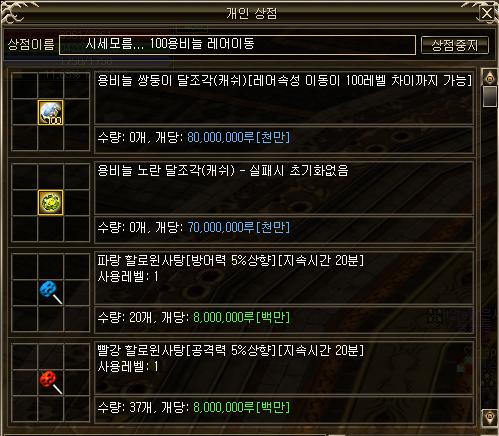499x436 pixels.
Task: Pick the red Halloween candy icon
Action: click(x=50, y=382)
